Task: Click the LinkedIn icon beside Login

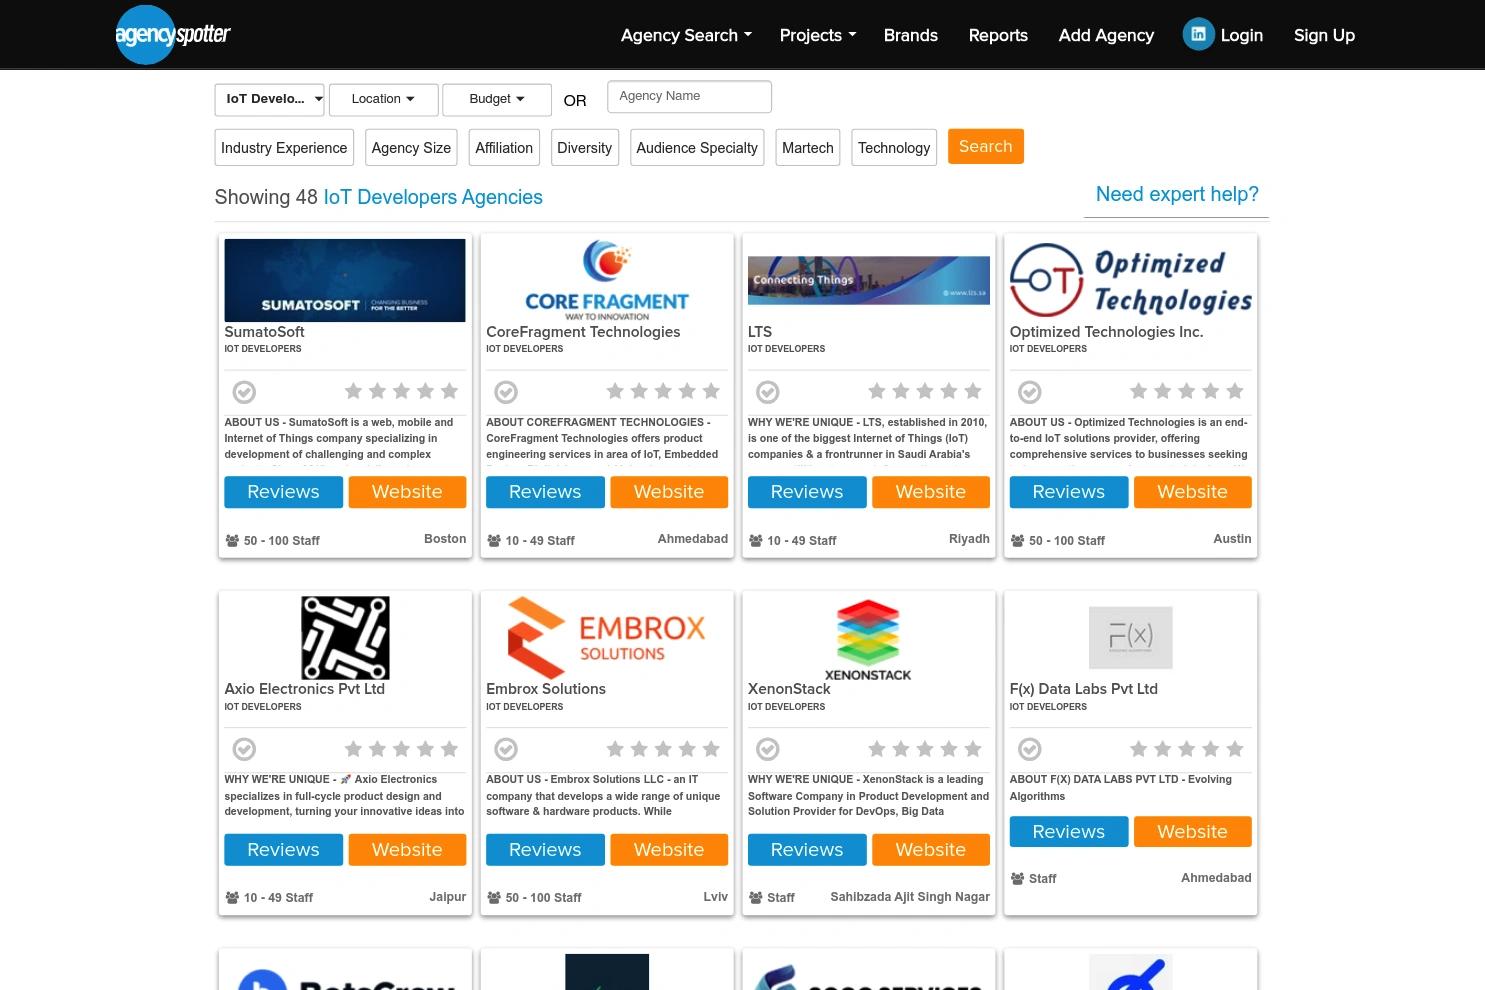Action: pos(1198,34)
